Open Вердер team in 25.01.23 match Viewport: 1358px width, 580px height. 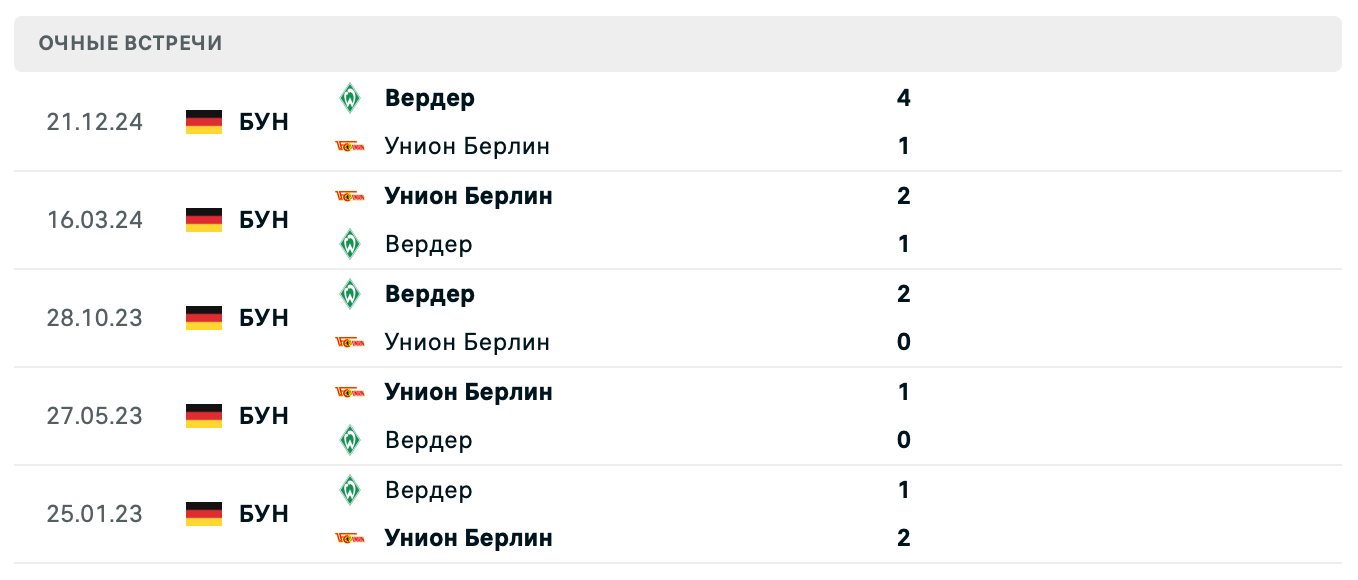pyautogui.click(x=428, y=490)
